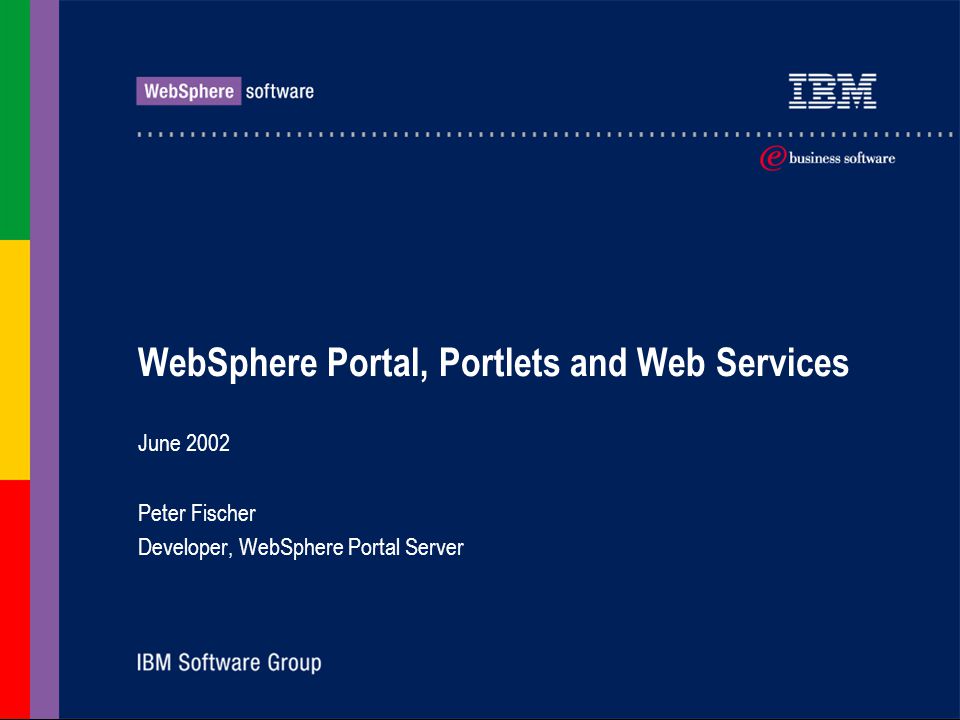Click IBM Software Group footer text
Image resolution: width=960 pixels, height=720 pixels.
pyautogui.click(x=229, y=662)
